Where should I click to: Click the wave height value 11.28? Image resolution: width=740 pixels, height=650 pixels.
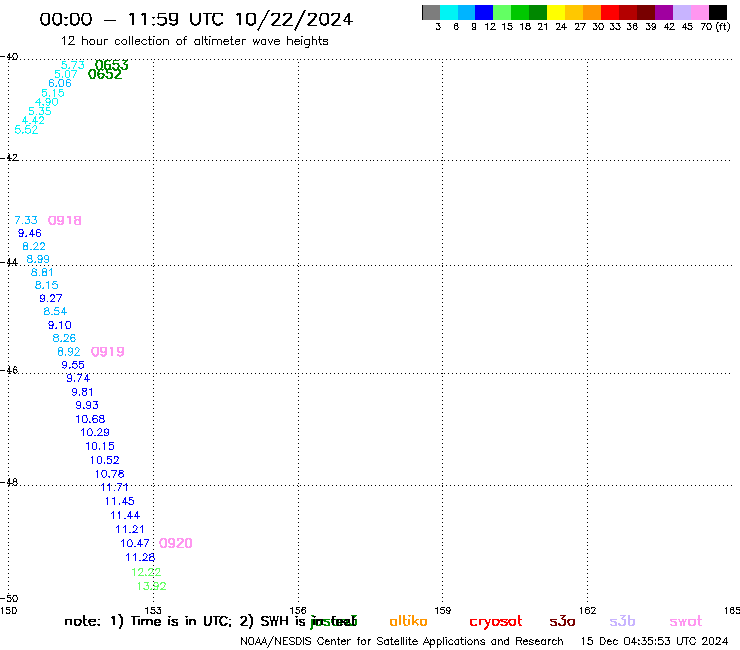click(140, 557)
